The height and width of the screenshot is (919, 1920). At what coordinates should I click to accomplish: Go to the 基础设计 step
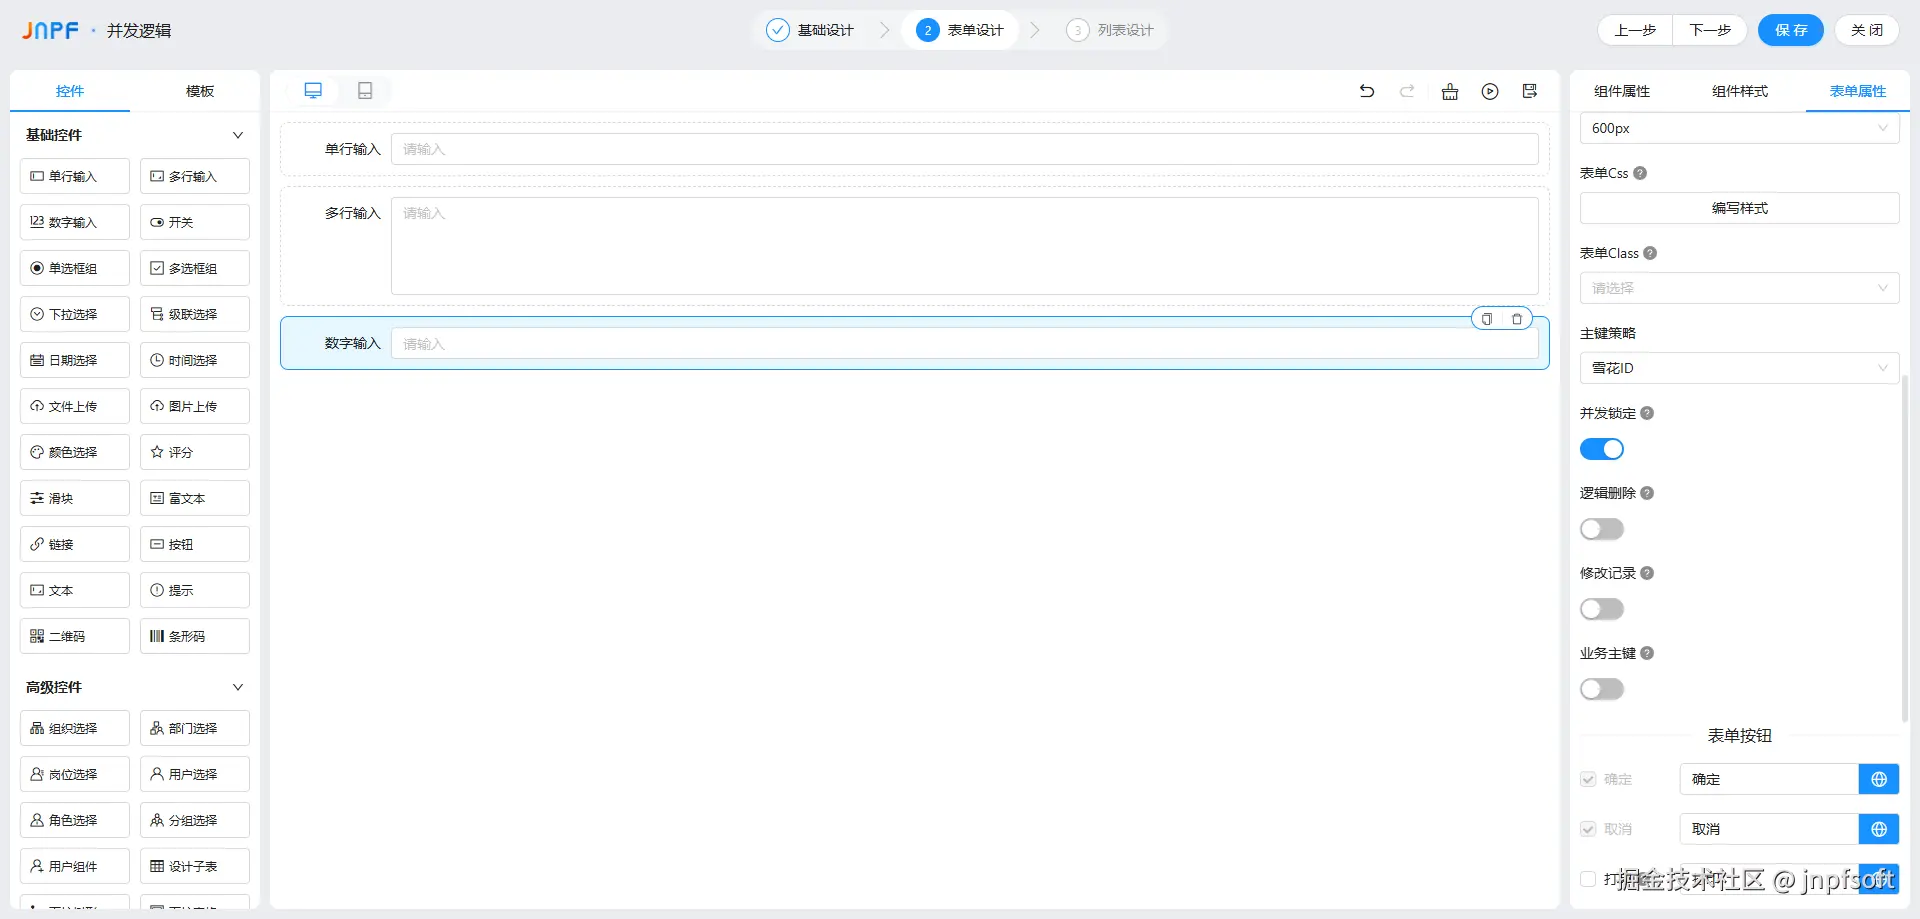point(812,30)
